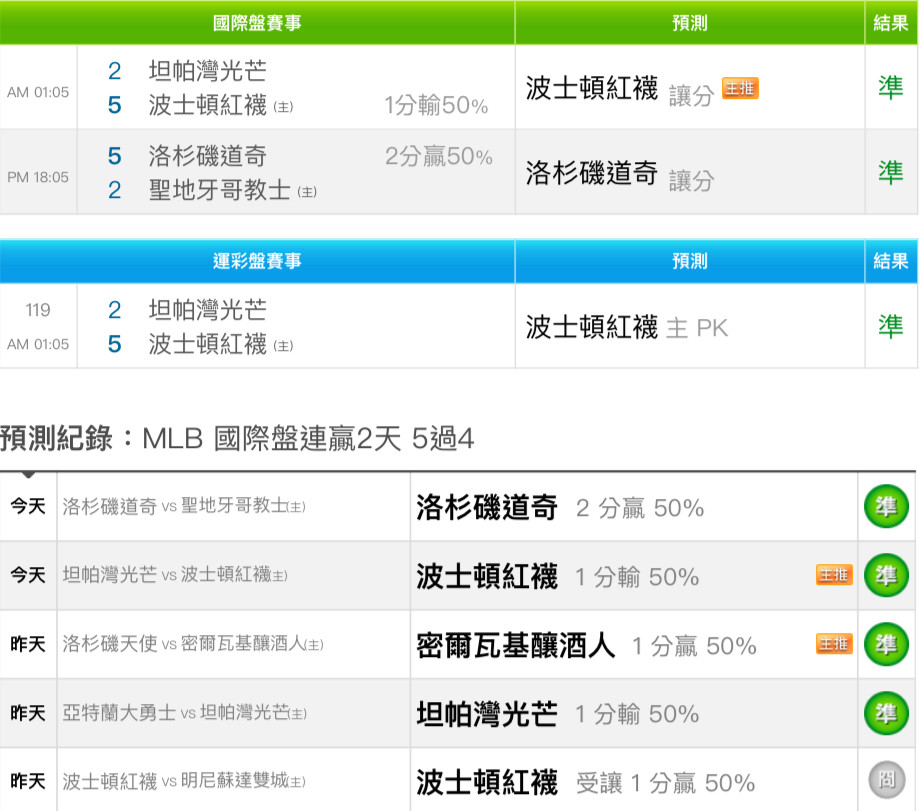Image resolution: width=923 pixels, height=811 pixels.
Task: Click the 預測 header in the green 國際盤 table
Action: (690, 23)
